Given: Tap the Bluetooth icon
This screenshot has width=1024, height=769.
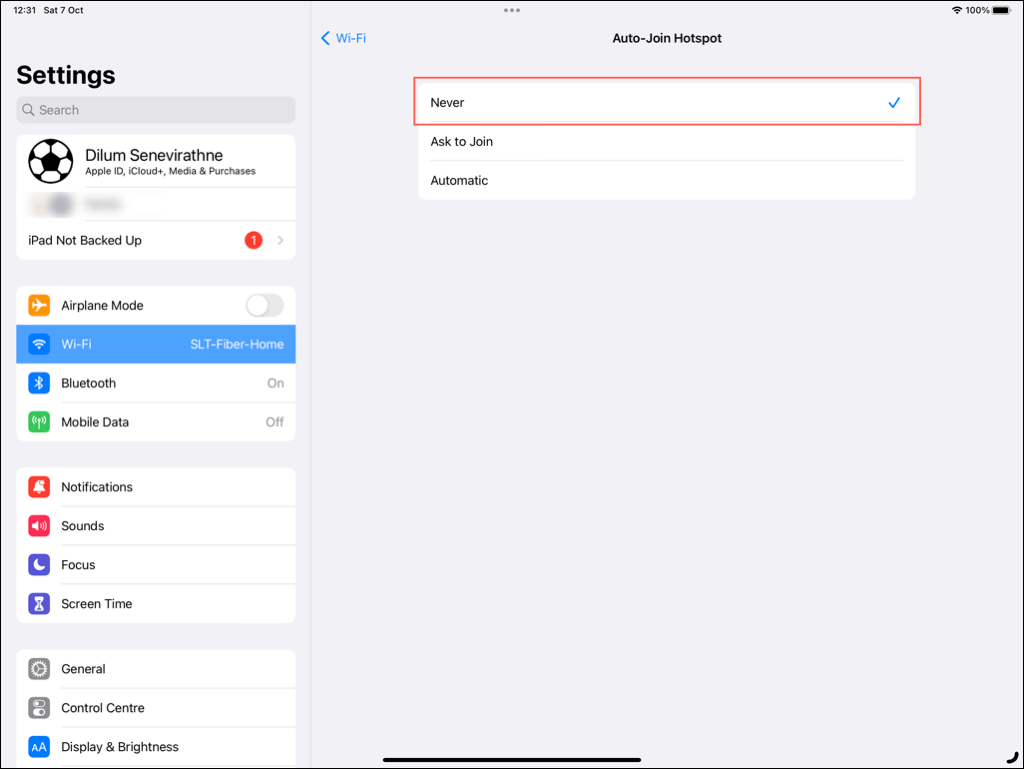Looking at the screenshot, I should [39, 383].
